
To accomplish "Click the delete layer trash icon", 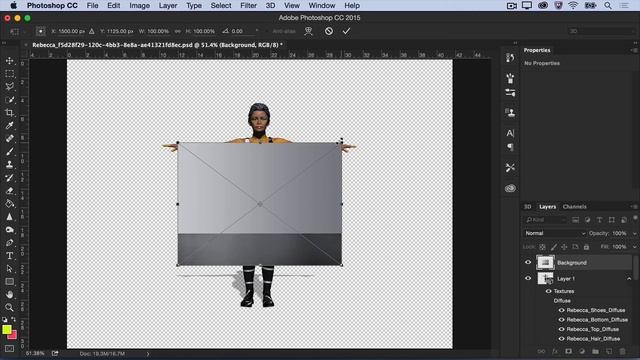I will click(x=622, y=351).
